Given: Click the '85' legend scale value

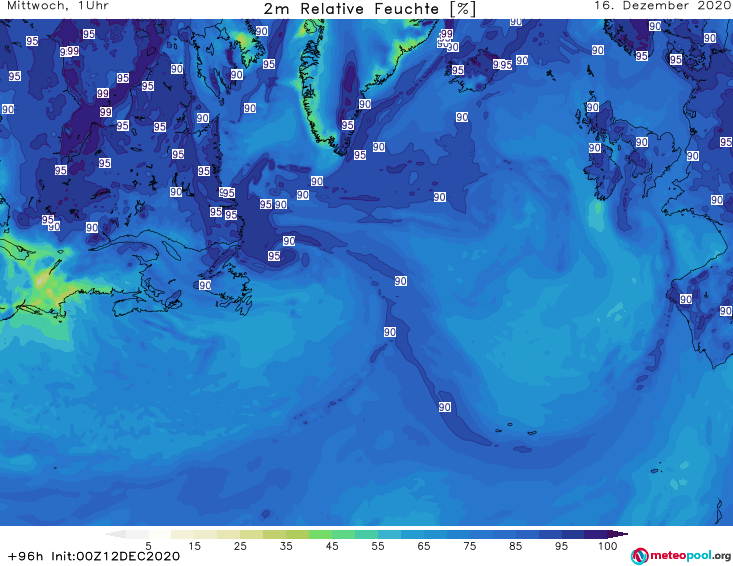Looking at the screenshot, I should click(516, 546).
